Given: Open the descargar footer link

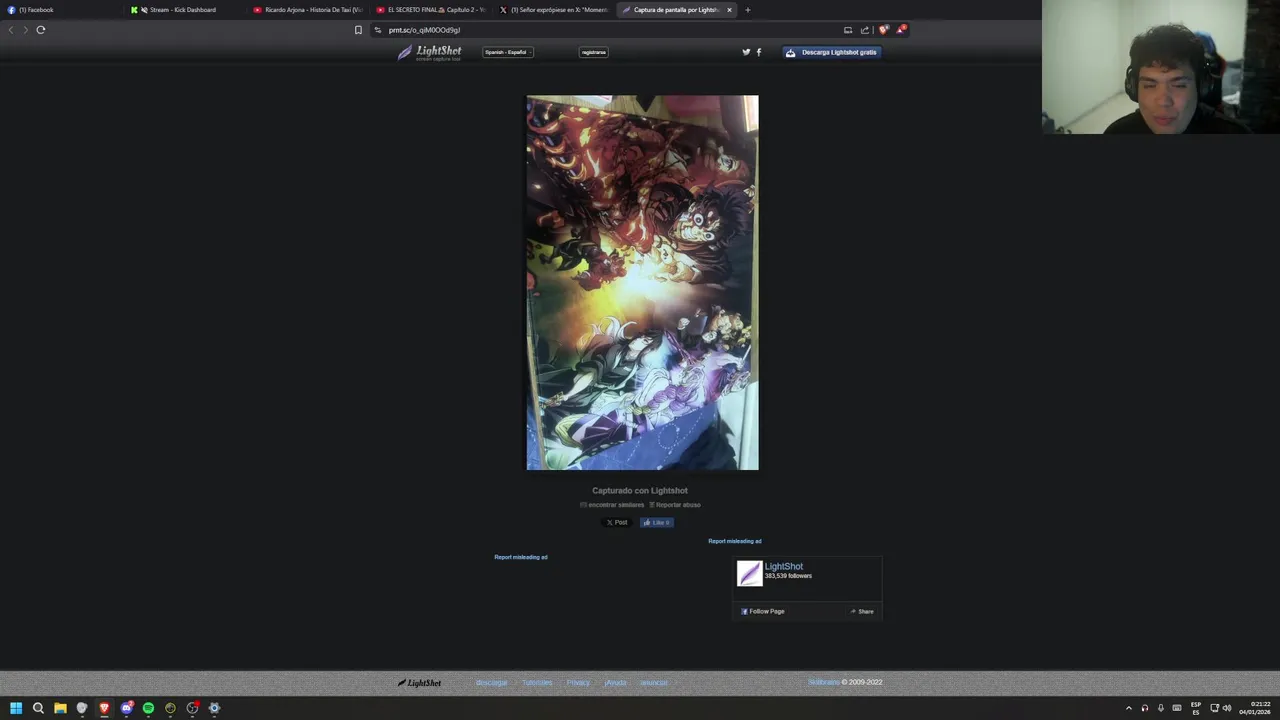Looking at the screenshot, I should (492, 683).
